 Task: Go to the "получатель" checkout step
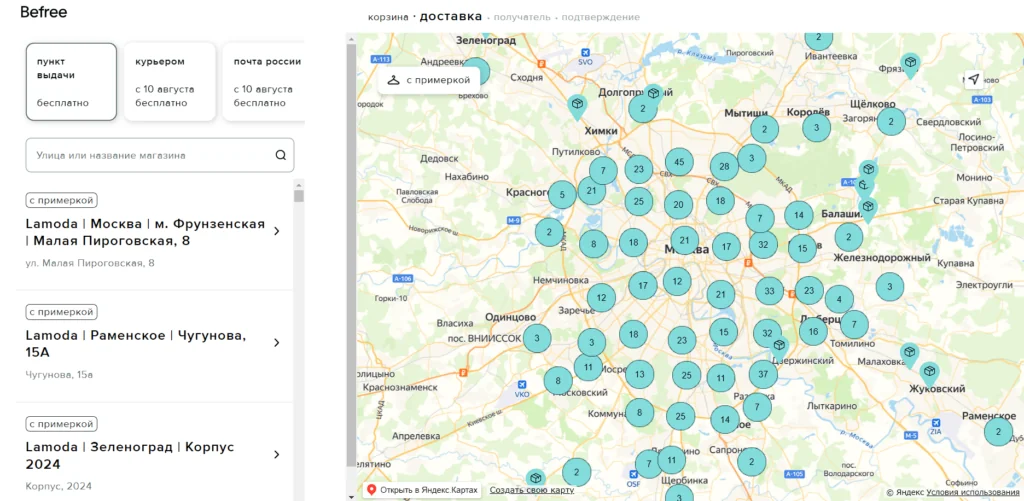[x=522, y=17]
